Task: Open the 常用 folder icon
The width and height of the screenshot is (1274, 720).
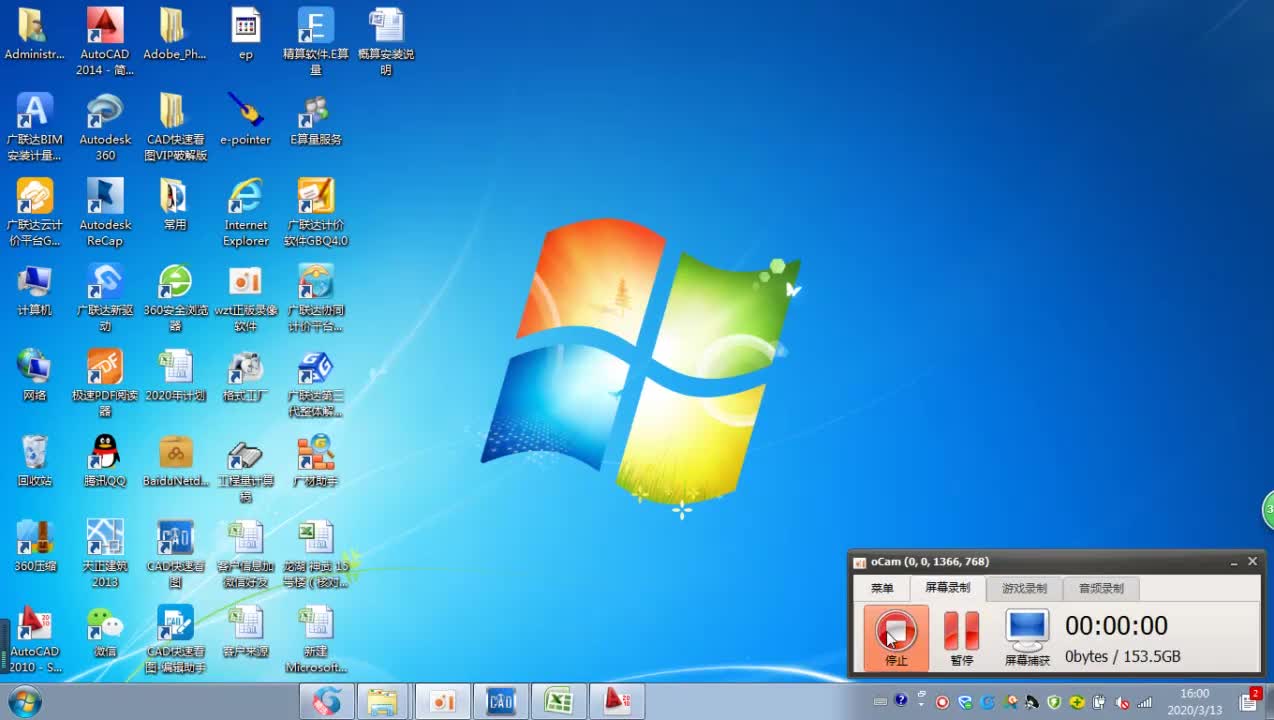Action: (x=175, y=205)
